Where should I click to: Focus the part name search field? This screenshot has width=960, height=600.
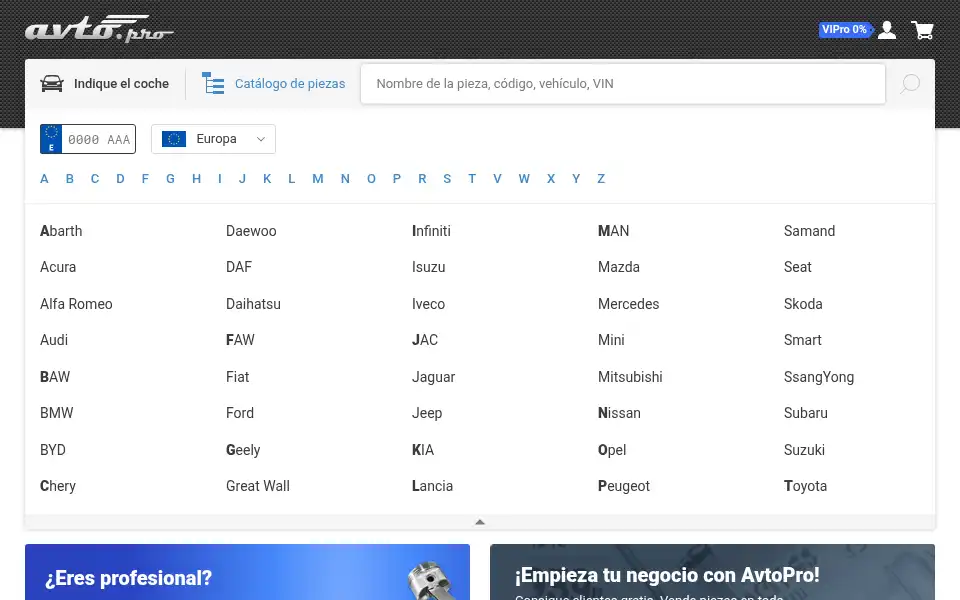623,83
